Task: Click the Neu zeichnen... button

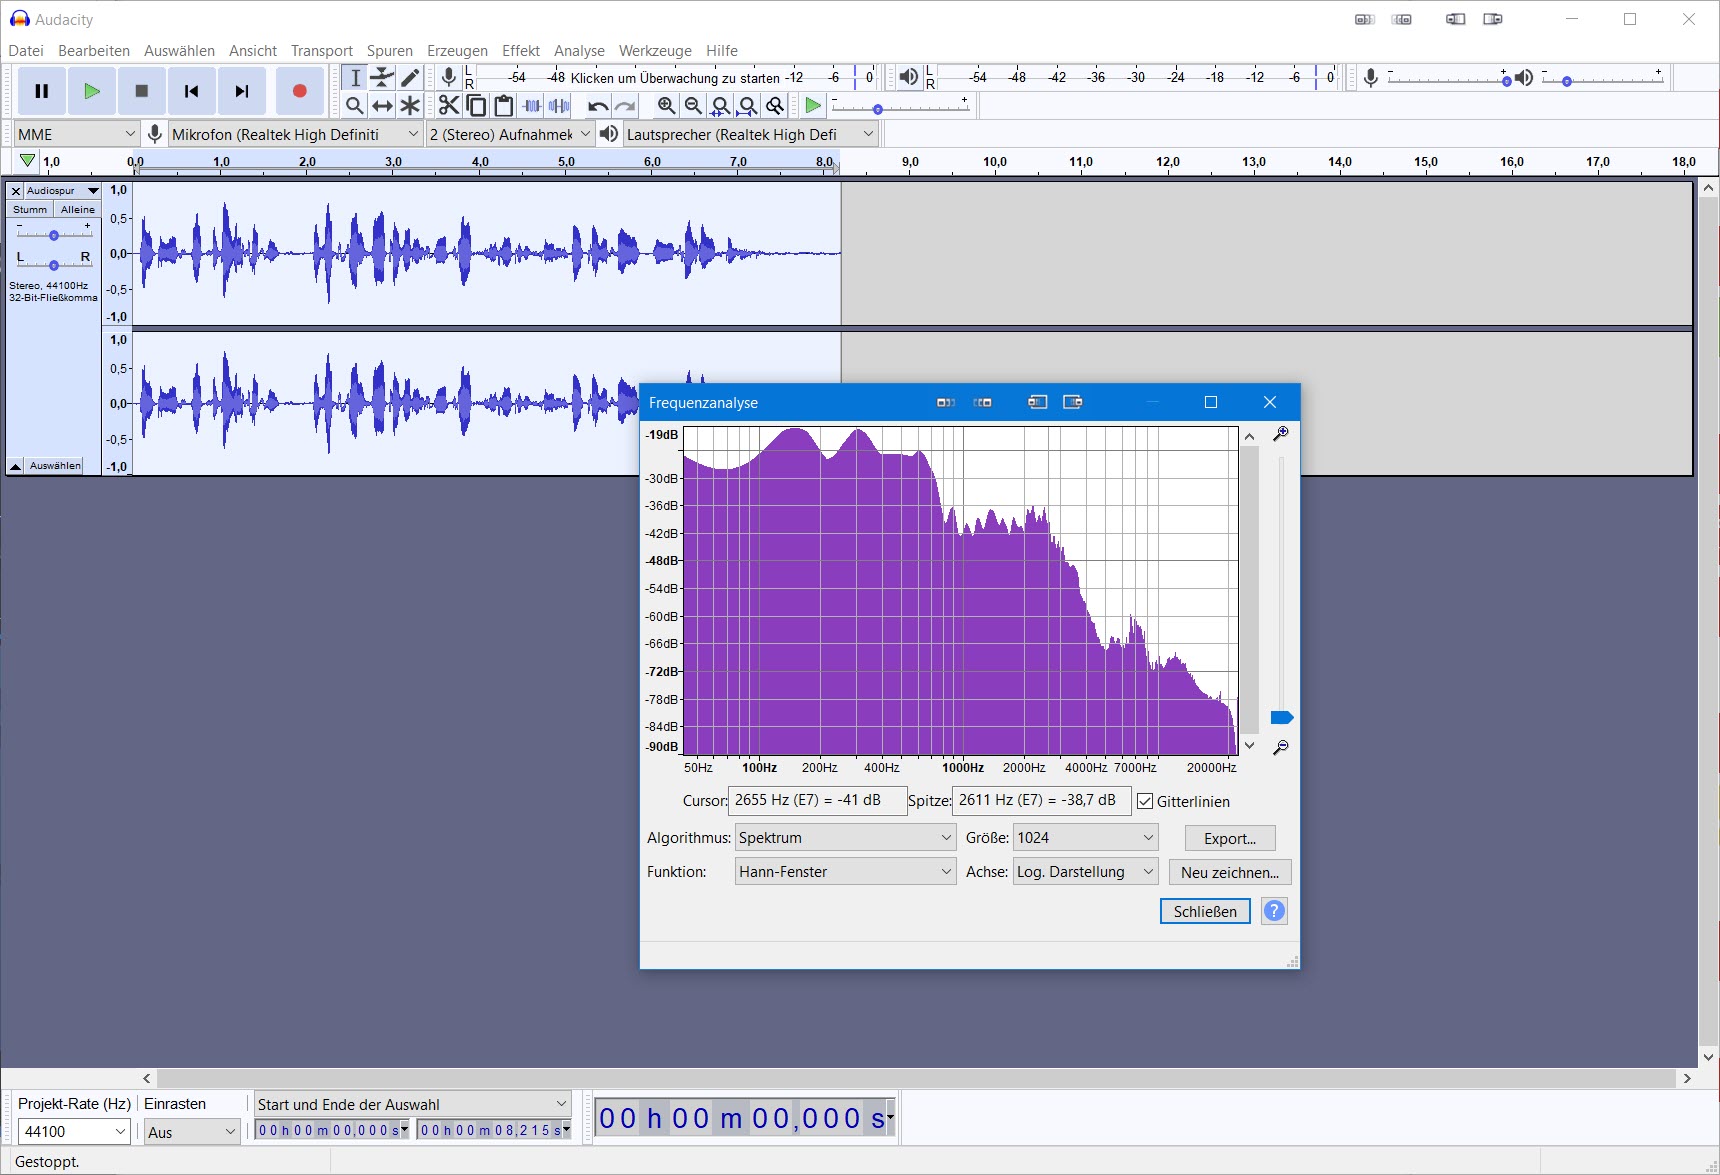Action: pyautogui.click(x=1230, y=872)
